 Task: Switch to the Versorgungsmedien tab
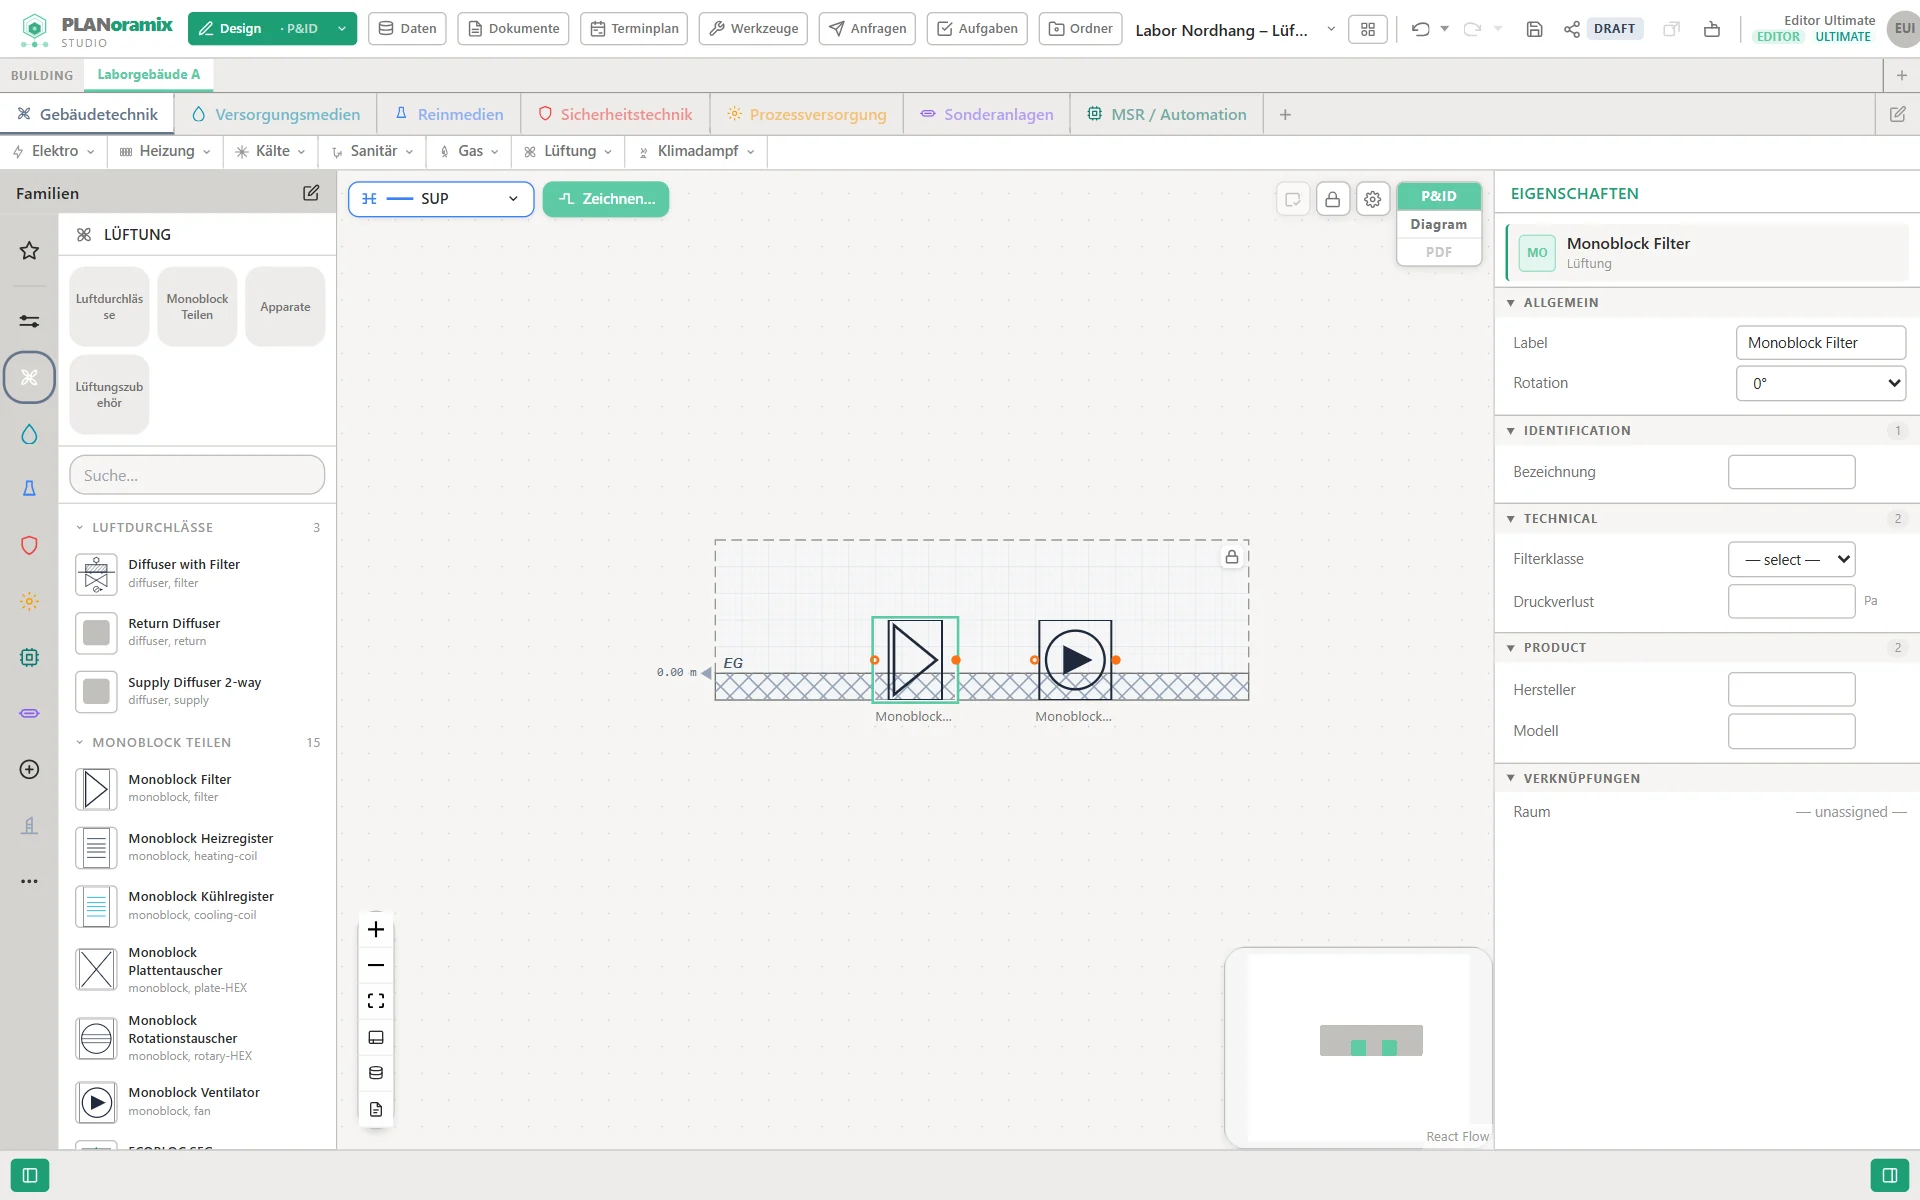coord(275,114)
